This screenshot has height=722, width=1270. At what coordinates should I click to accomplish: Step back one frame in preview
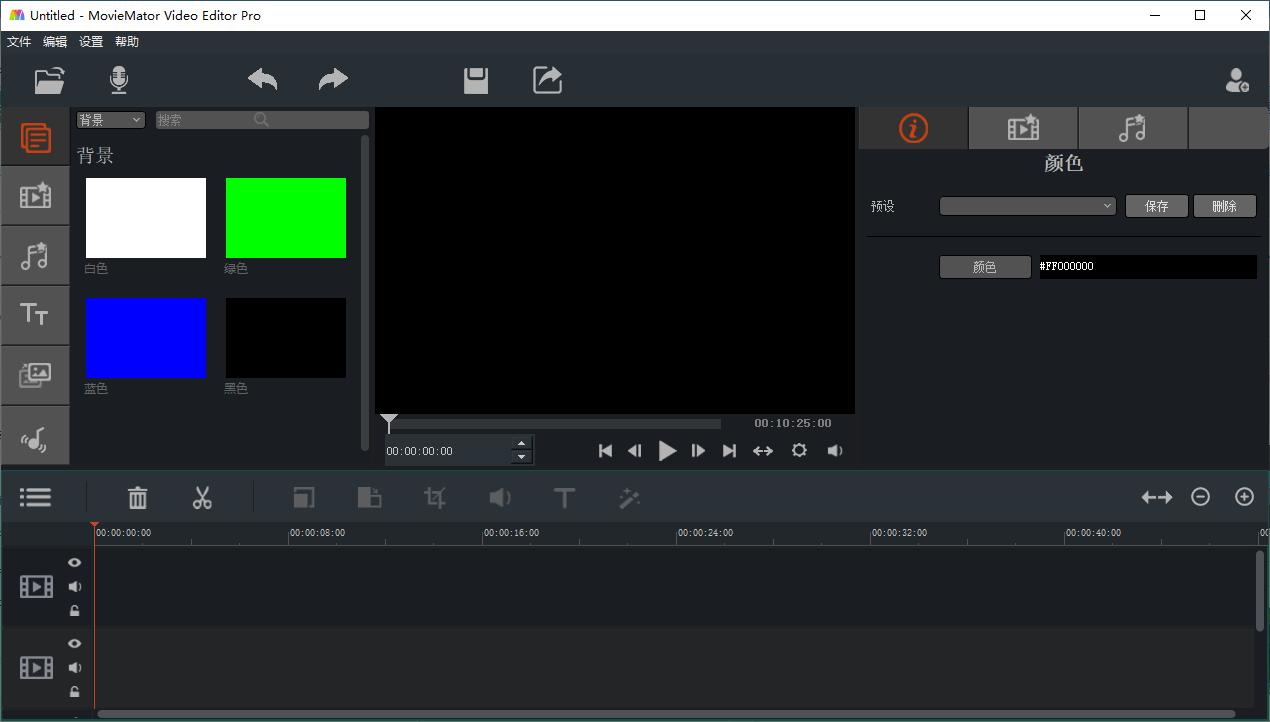[x=635, y=451]
